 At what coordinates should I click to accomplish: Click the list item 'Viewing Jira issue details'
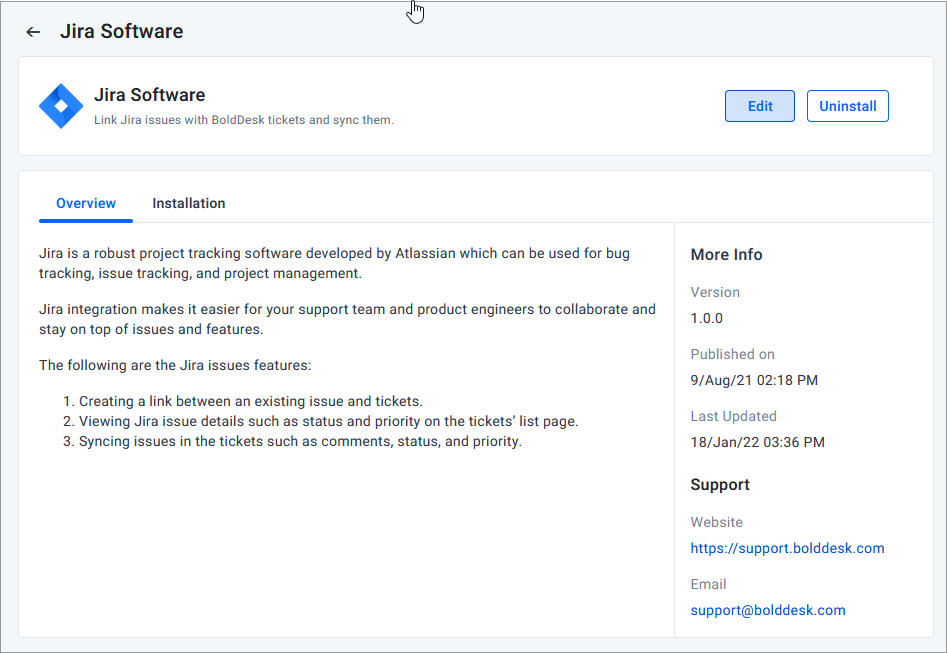click(x=329, y=422)
